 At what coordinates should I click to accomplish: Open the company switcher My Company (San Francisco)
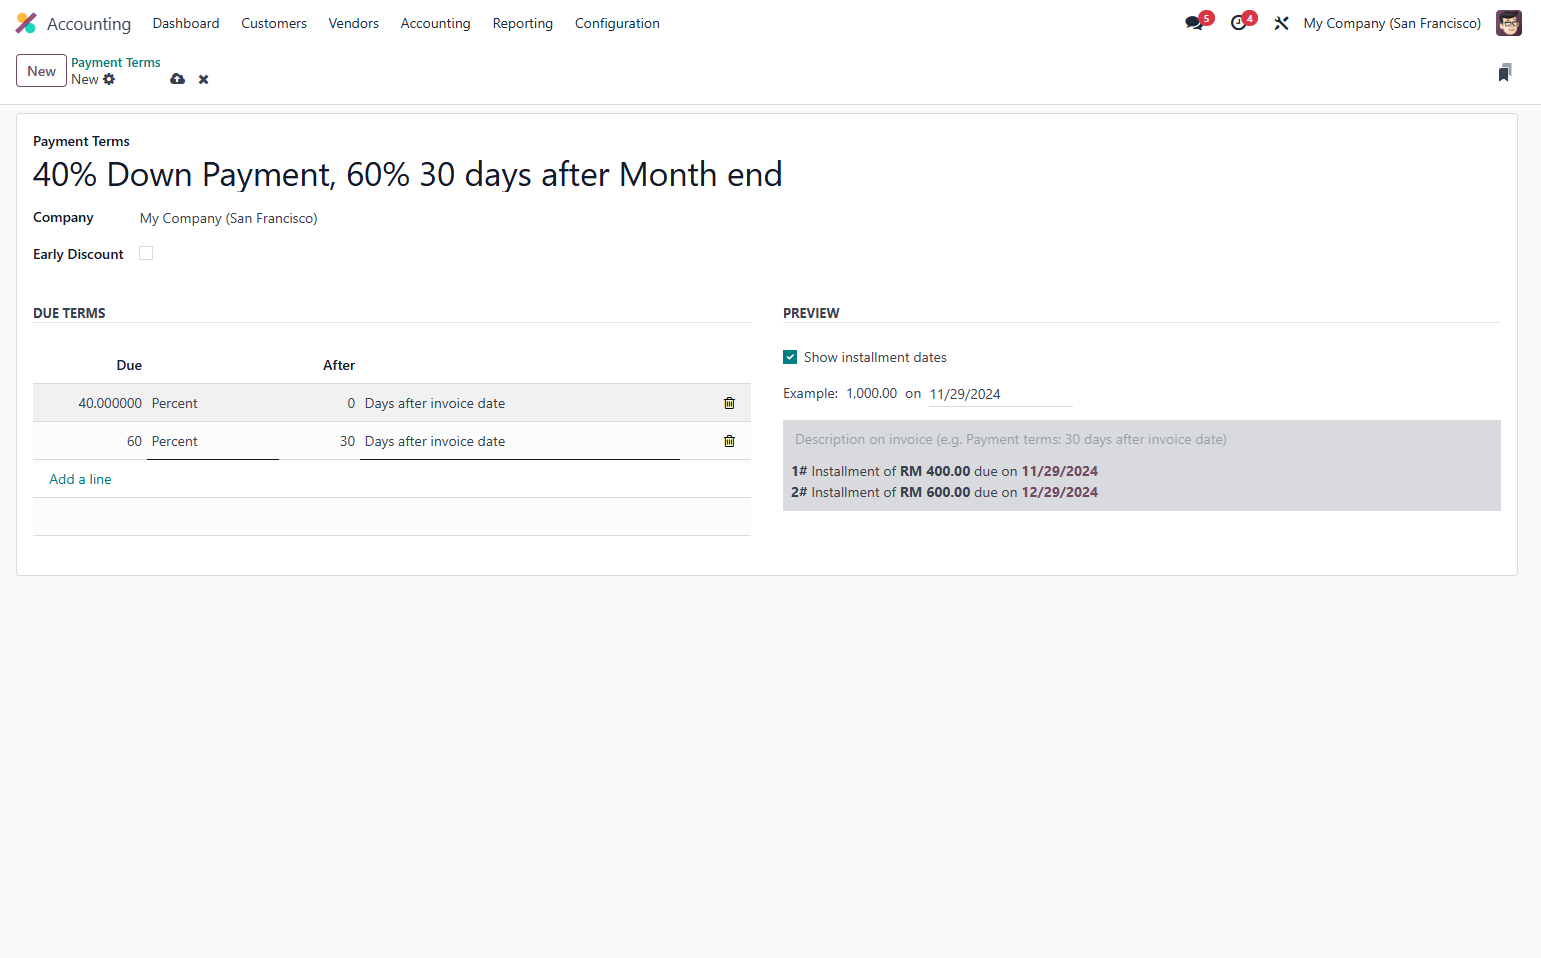[1392, 23]
